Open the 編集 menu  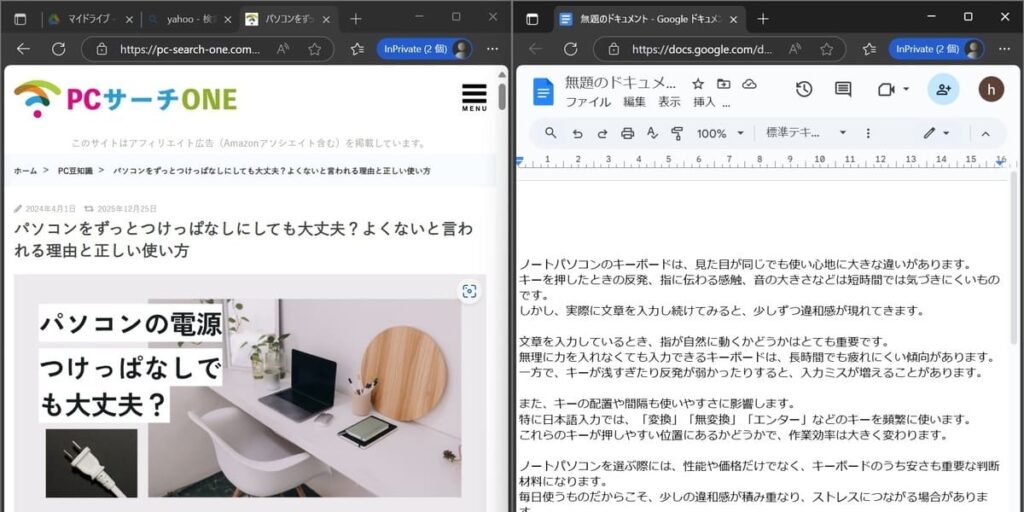coord(634,102)
